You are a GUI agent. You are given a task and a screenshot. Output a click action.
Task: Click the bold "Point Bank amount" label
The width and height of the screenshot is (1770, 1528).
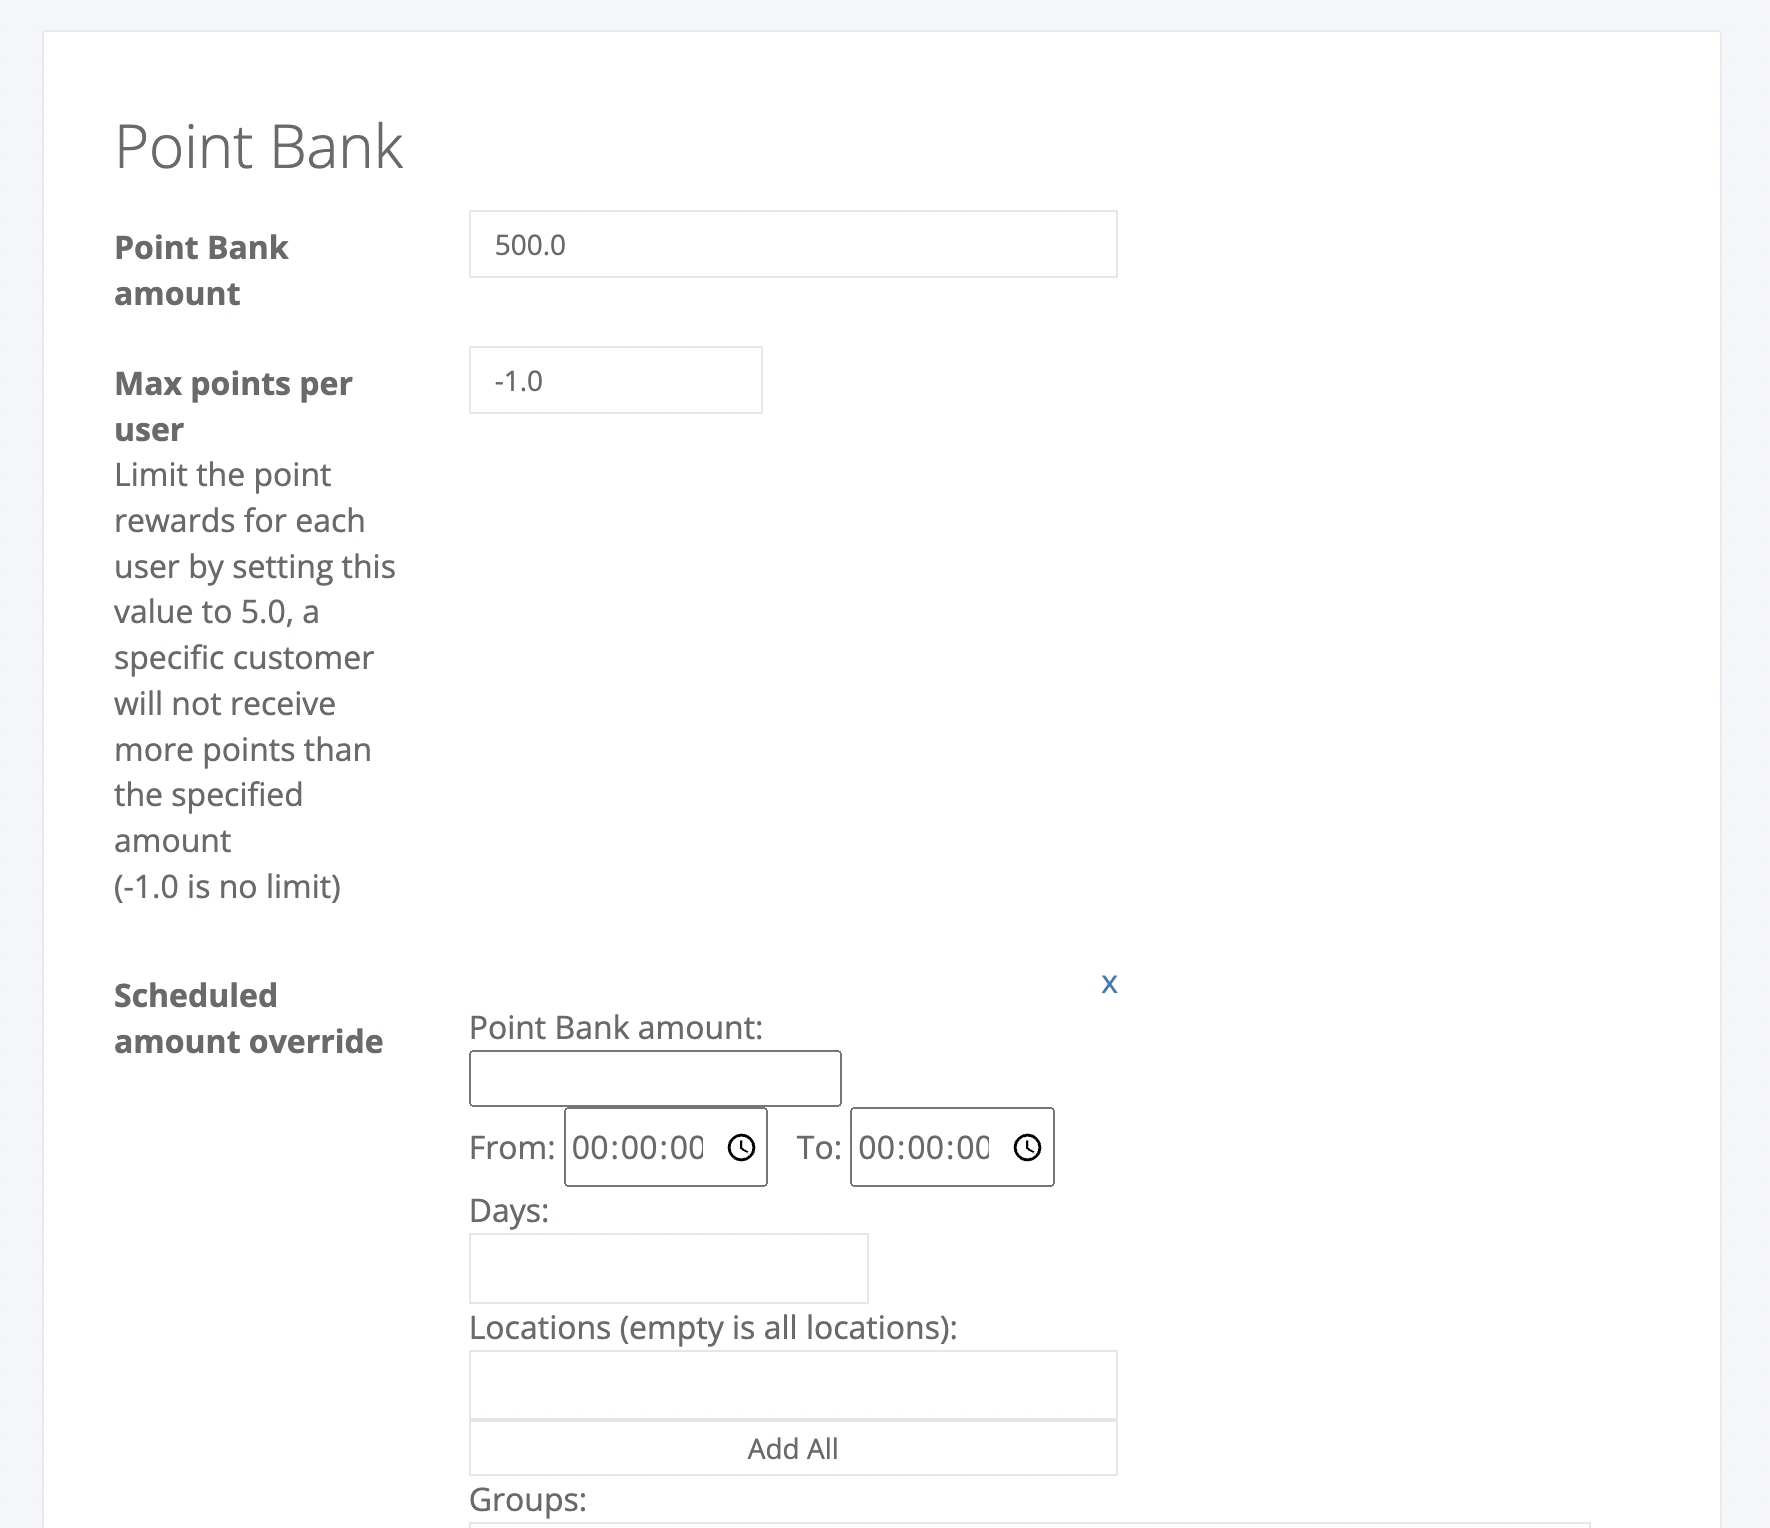[x=201, y=270]
